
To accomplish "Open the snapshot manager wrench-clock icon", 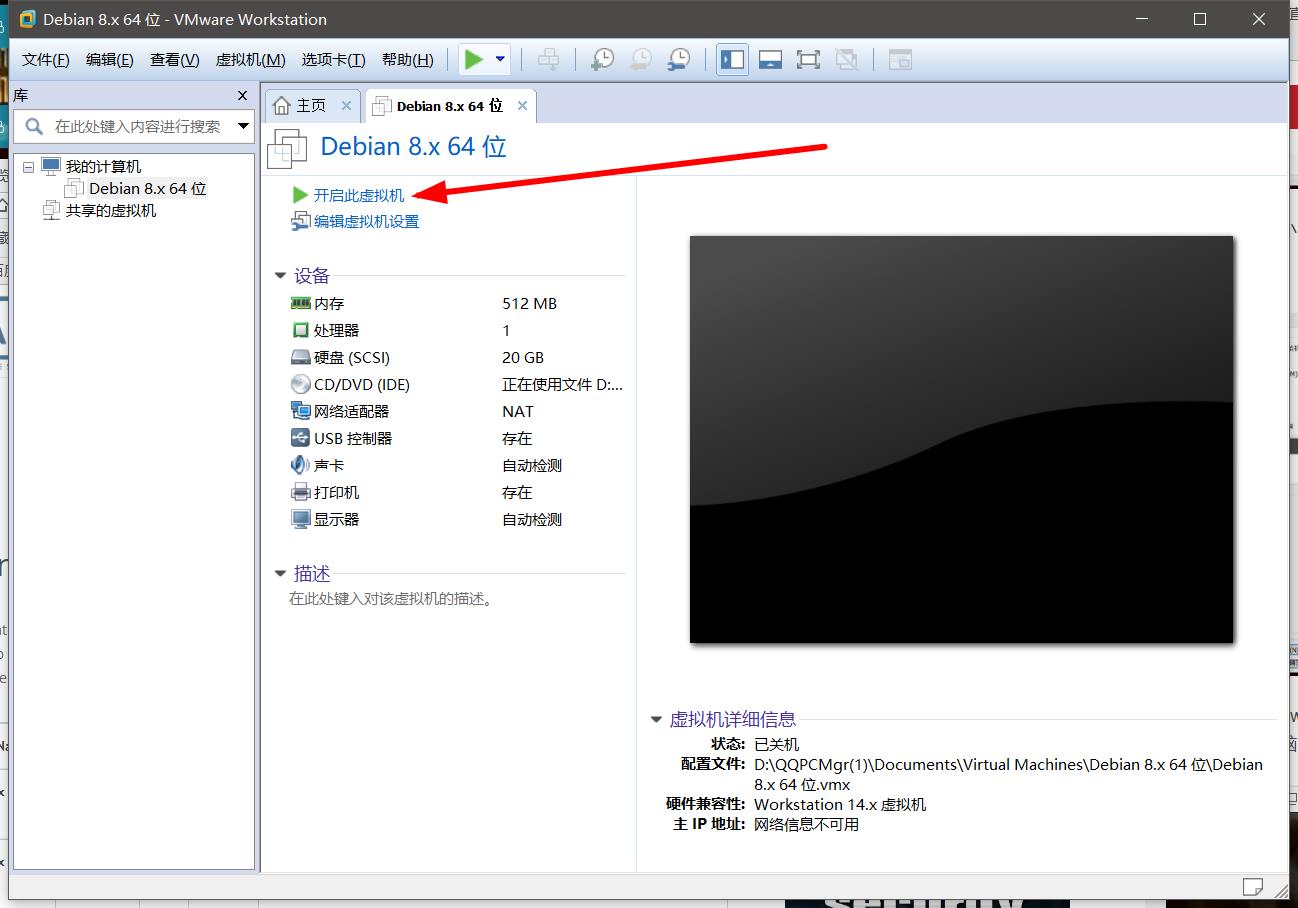I will pos(678,60).
